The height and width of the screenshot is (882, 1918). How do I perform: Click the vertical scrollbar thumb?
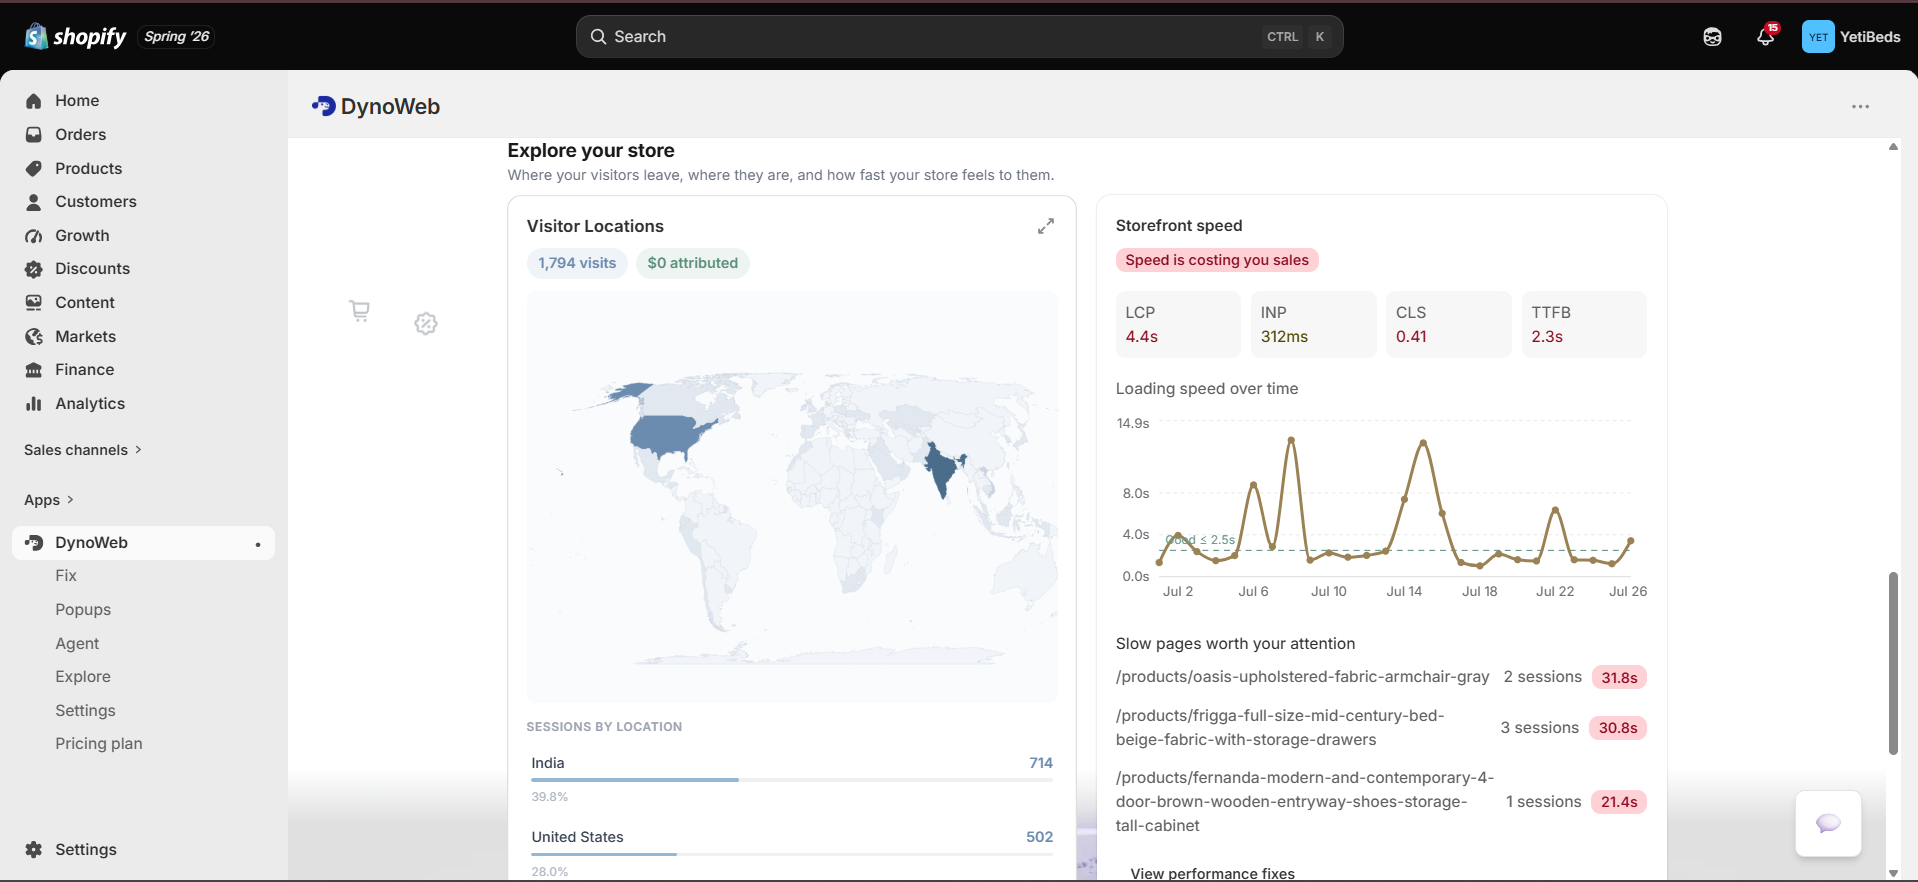[x=1892, y=663]
